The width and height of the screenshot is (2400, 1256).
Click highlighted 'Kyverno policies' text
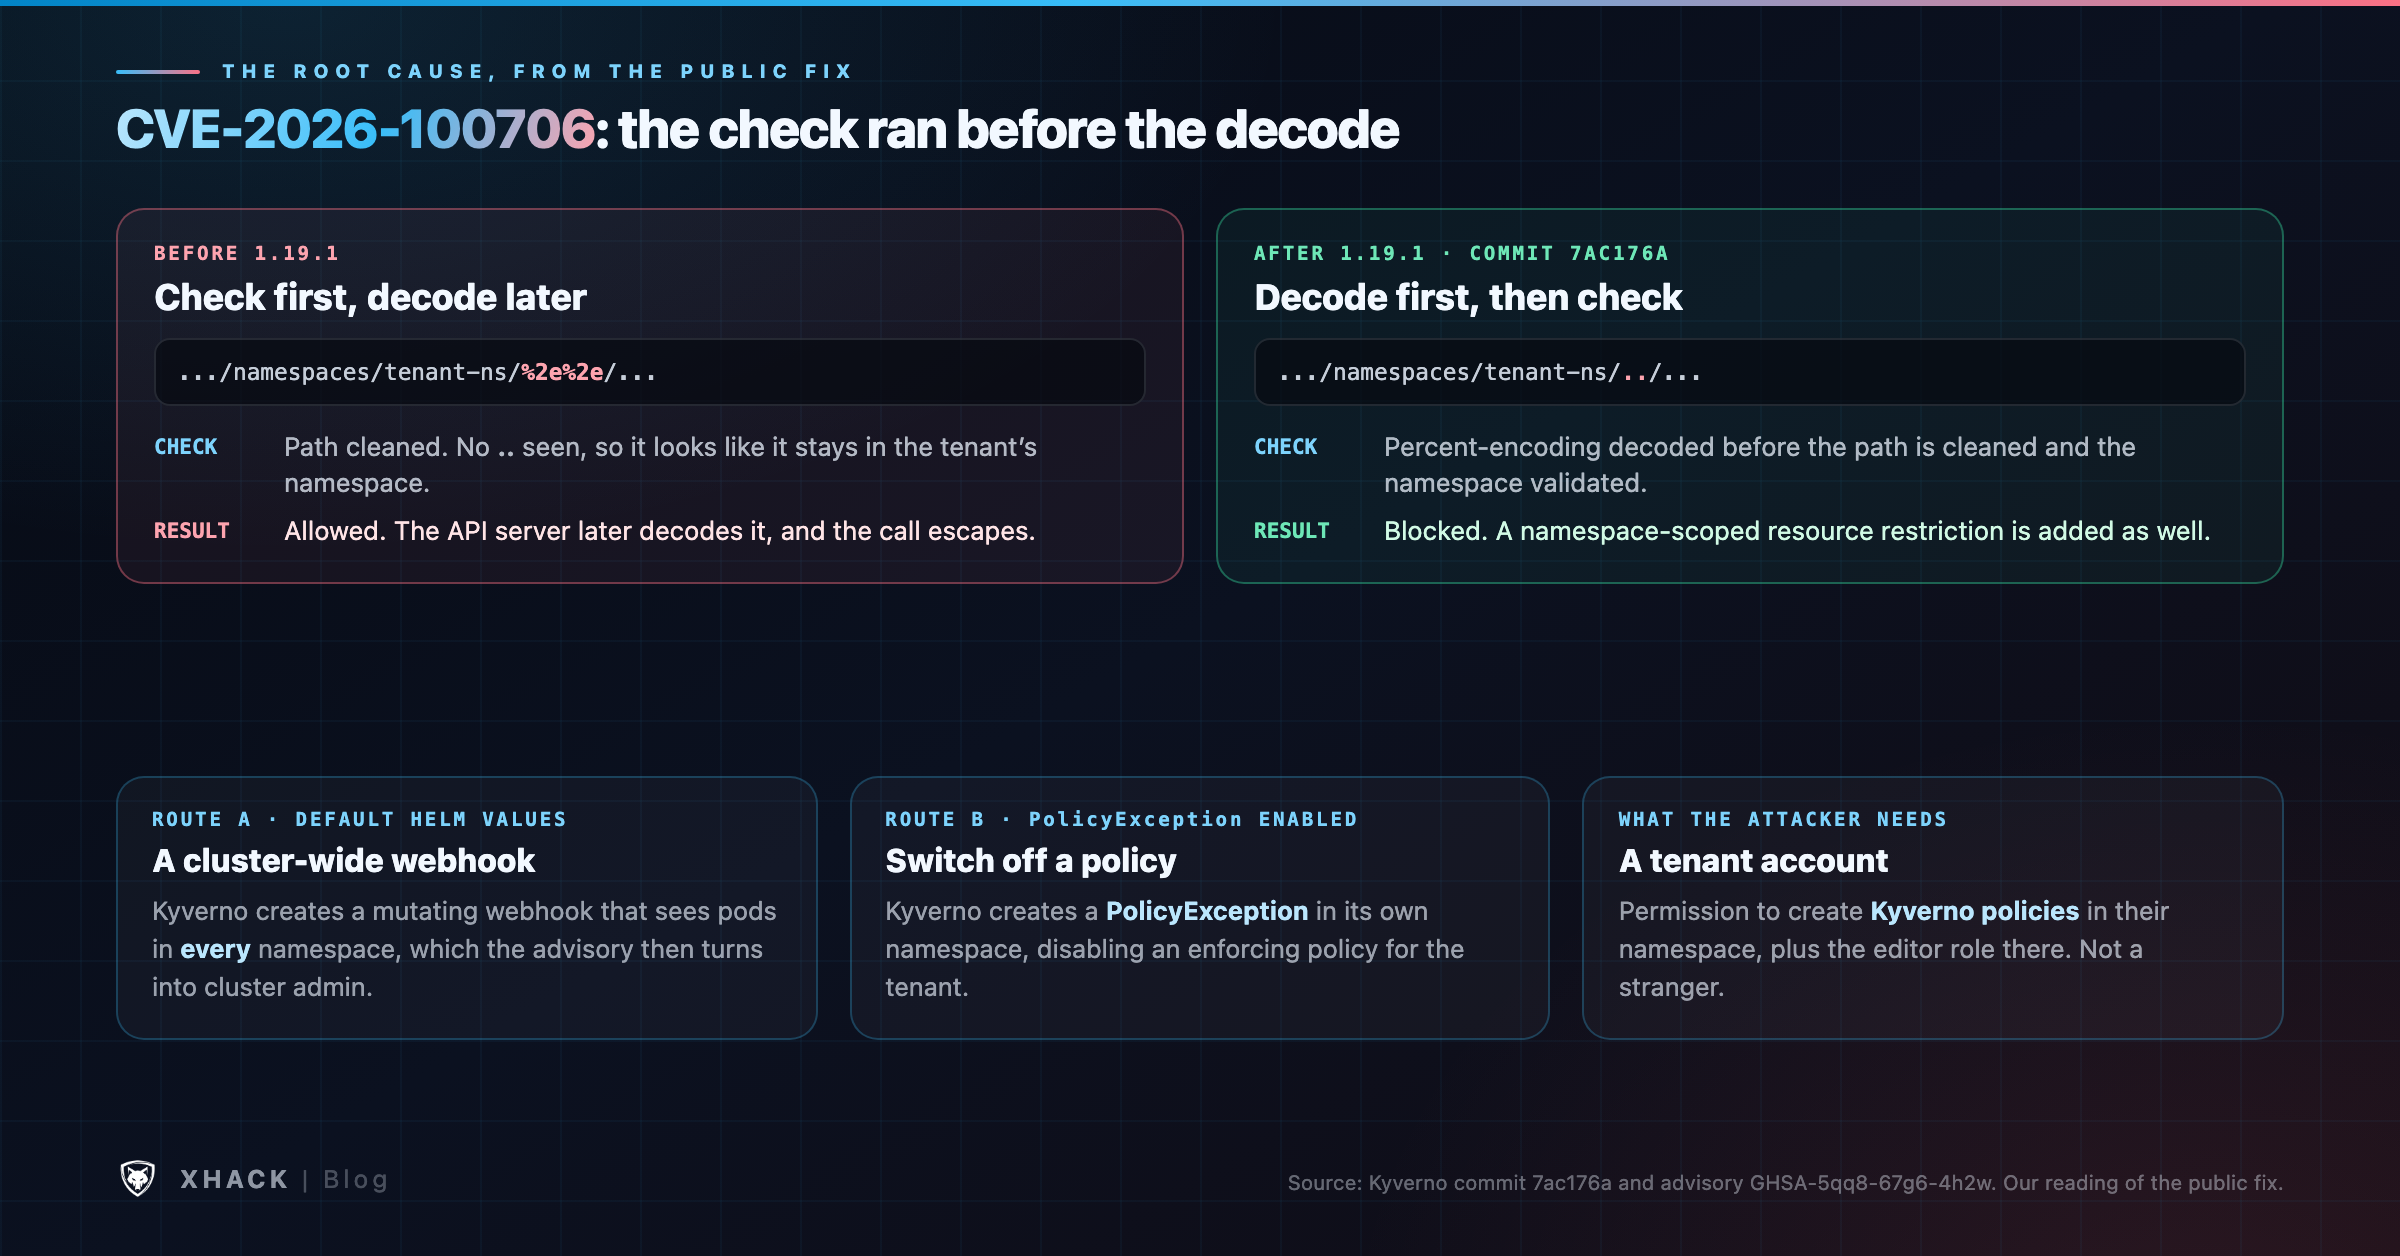(1975, 911)
